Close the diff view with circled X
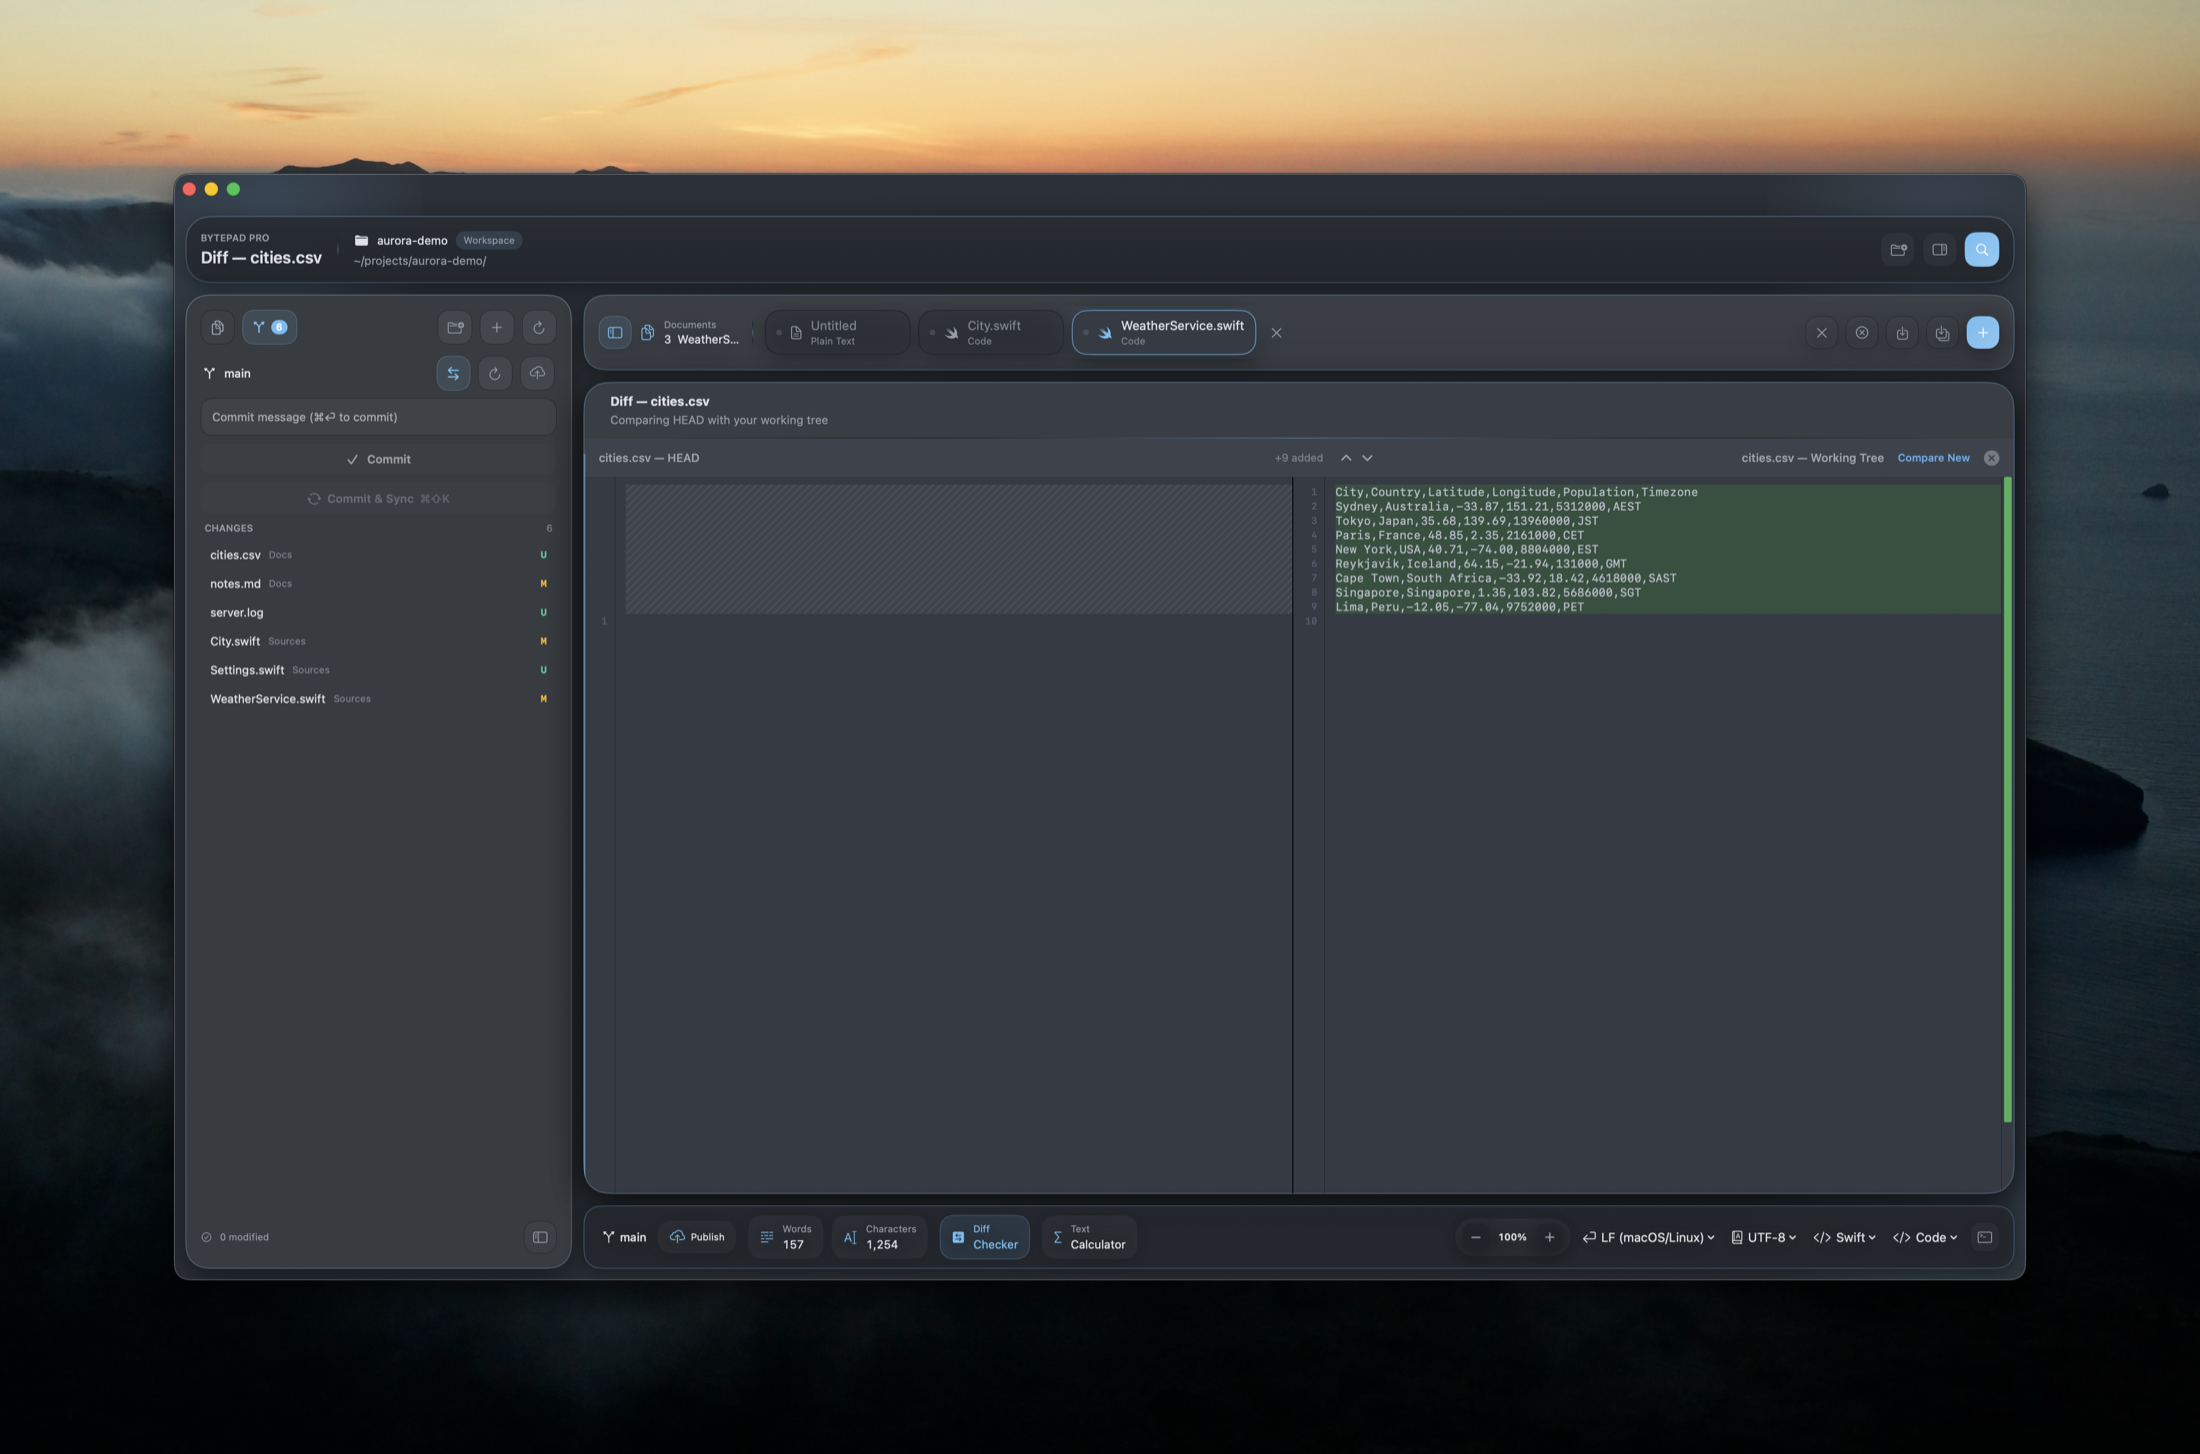The image size is (2200, 1454). 1991,458
